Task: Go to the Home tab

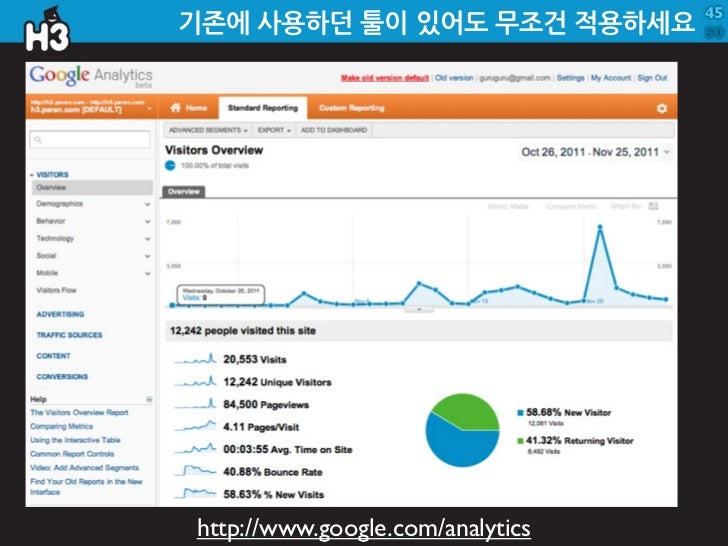Action: (188, 108)
